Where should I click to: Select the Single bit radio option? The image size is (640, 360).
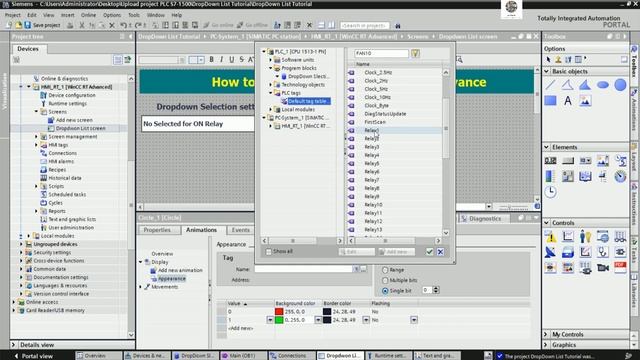(385, 291)
